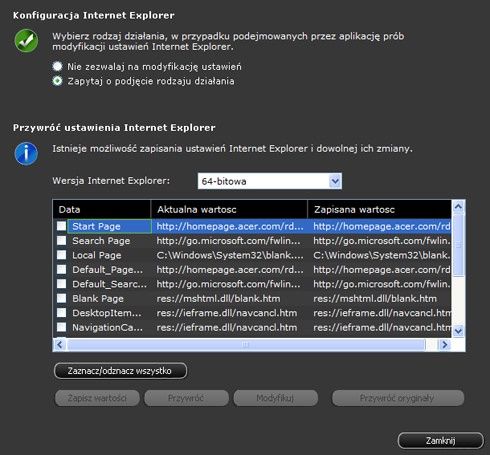Check the Search Page checkbox
490x455 pixels.
click(61, 240)
